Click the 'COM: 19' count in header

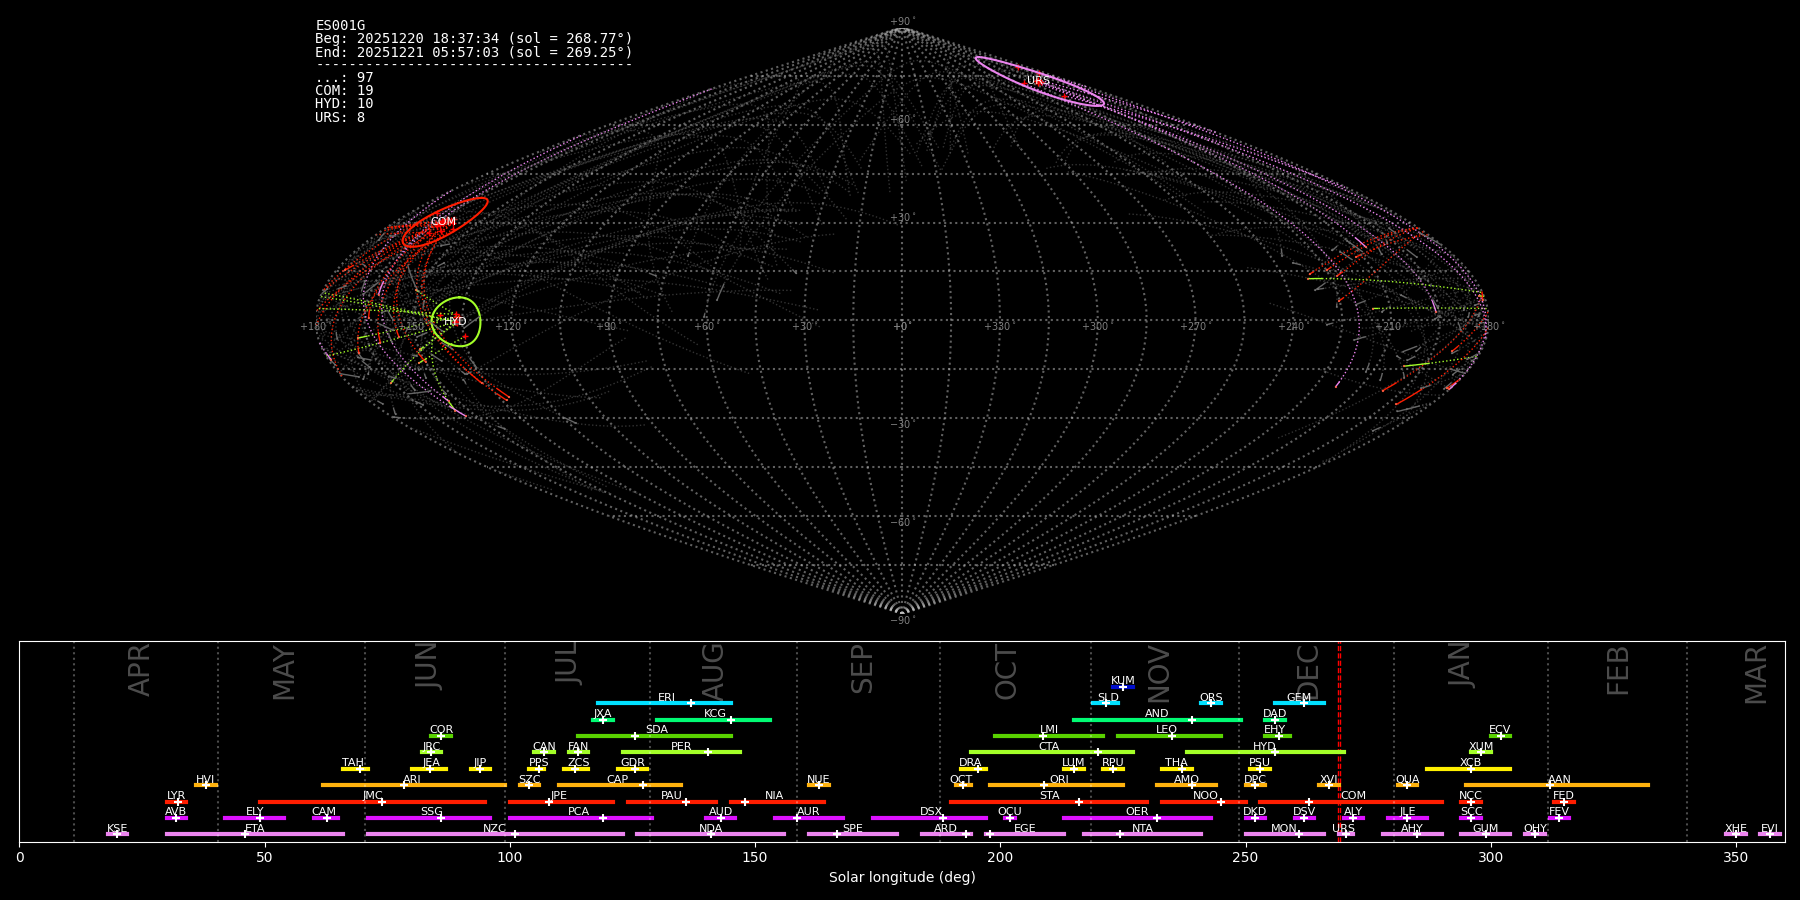(x=344, y=91)
